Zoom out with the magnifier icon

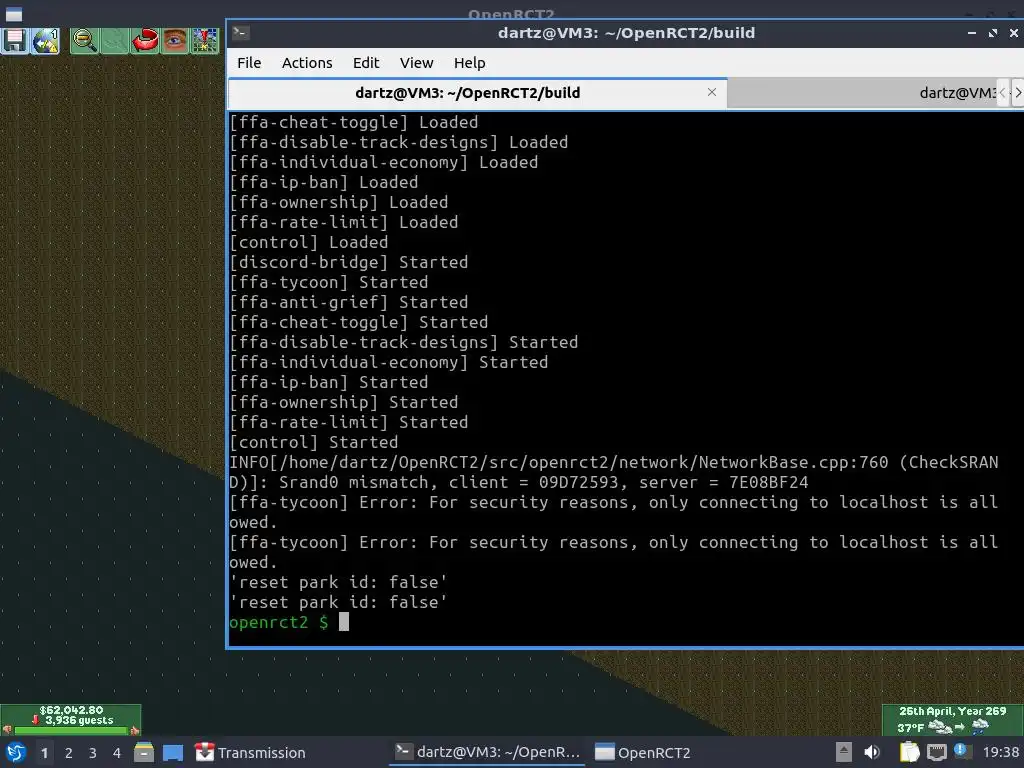[85, 40]
